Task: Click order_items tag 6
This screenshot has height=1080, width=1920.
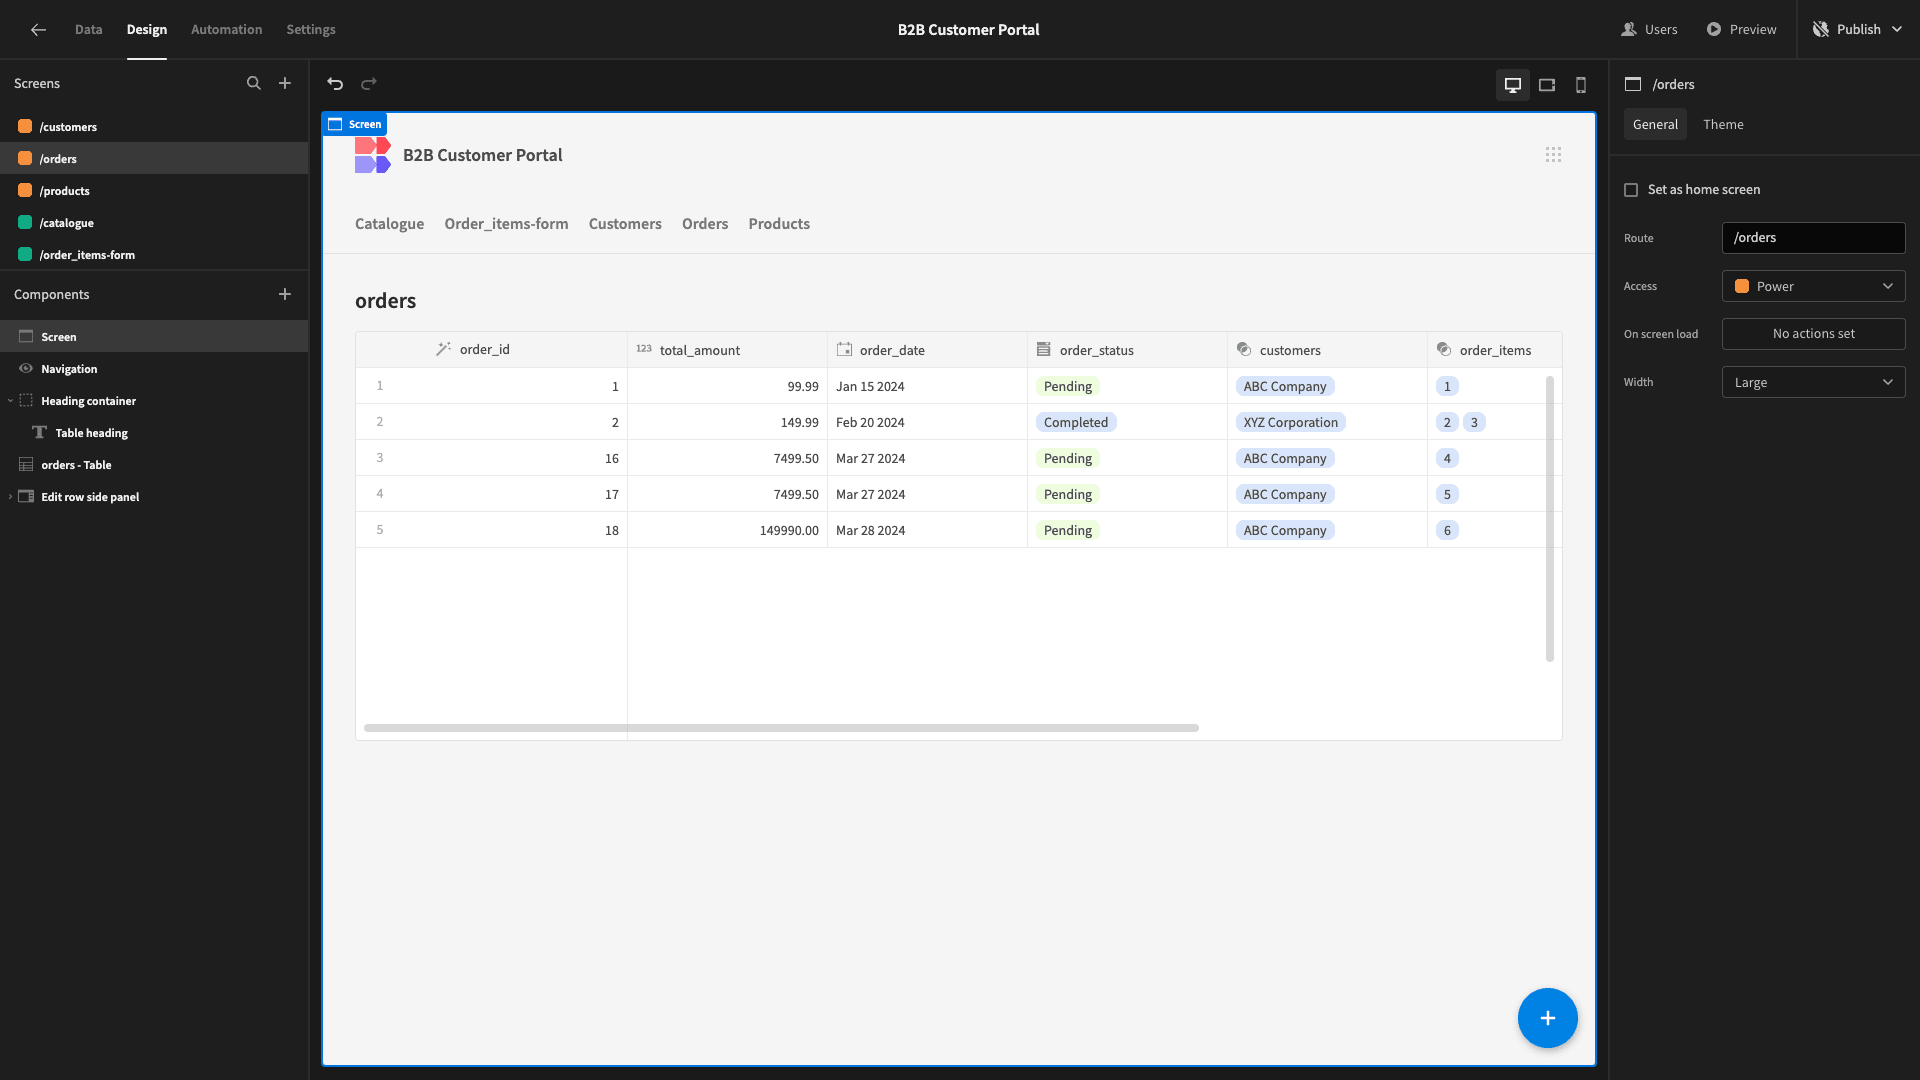Action: (x=1447, y=530)
